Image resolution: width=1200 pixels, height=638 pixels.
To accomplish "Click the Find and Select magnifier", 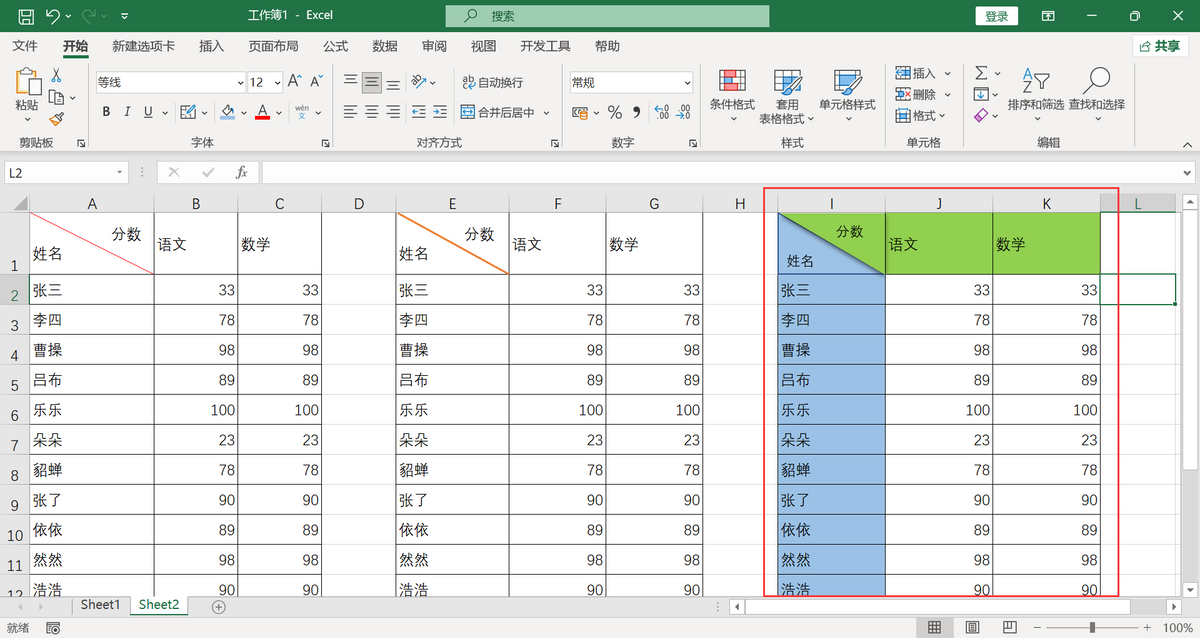I will 1096,83.
